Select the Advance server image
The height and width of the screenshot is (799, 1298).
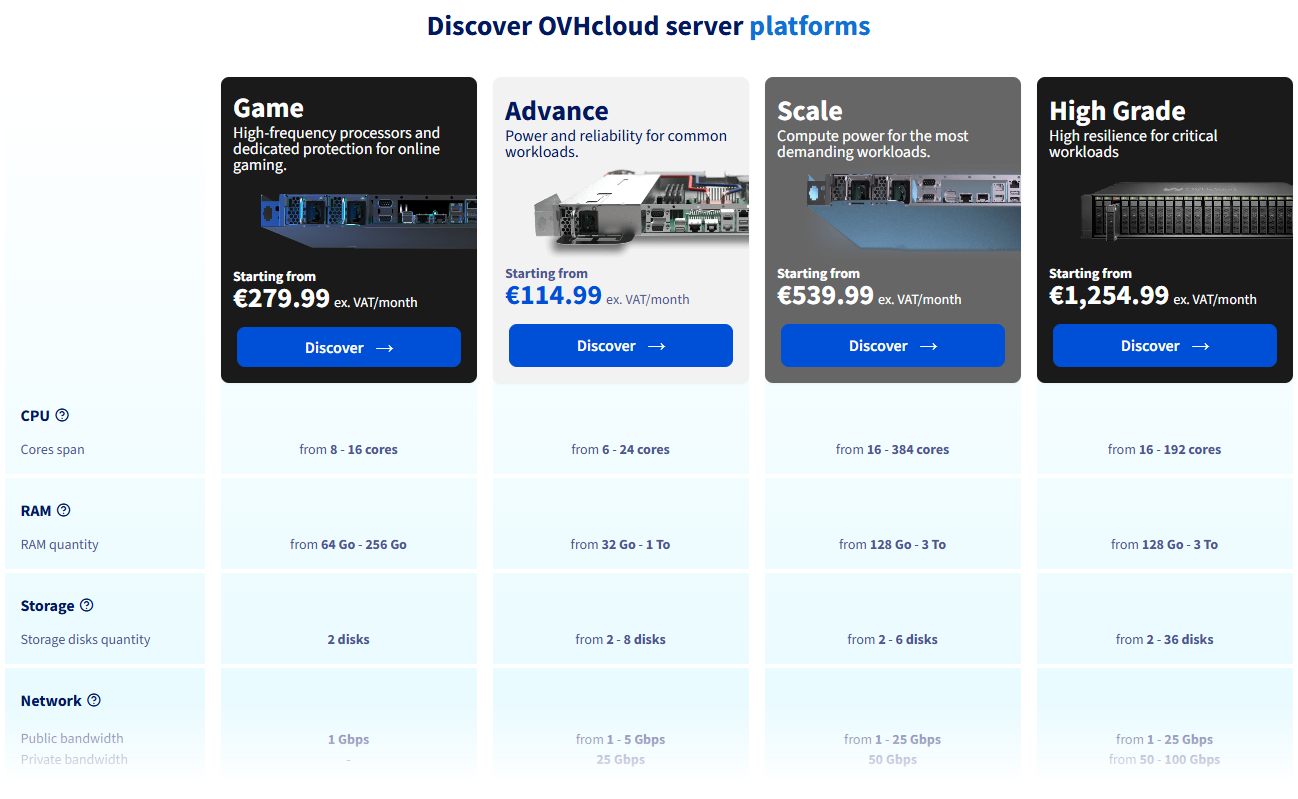pyautogui.click(x=640, y=210)
